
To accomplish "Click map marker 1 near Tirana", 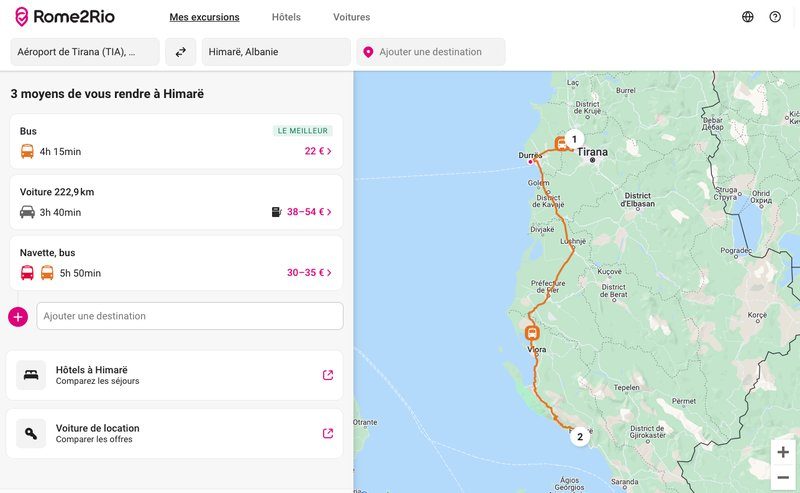I will click(574, 139).
